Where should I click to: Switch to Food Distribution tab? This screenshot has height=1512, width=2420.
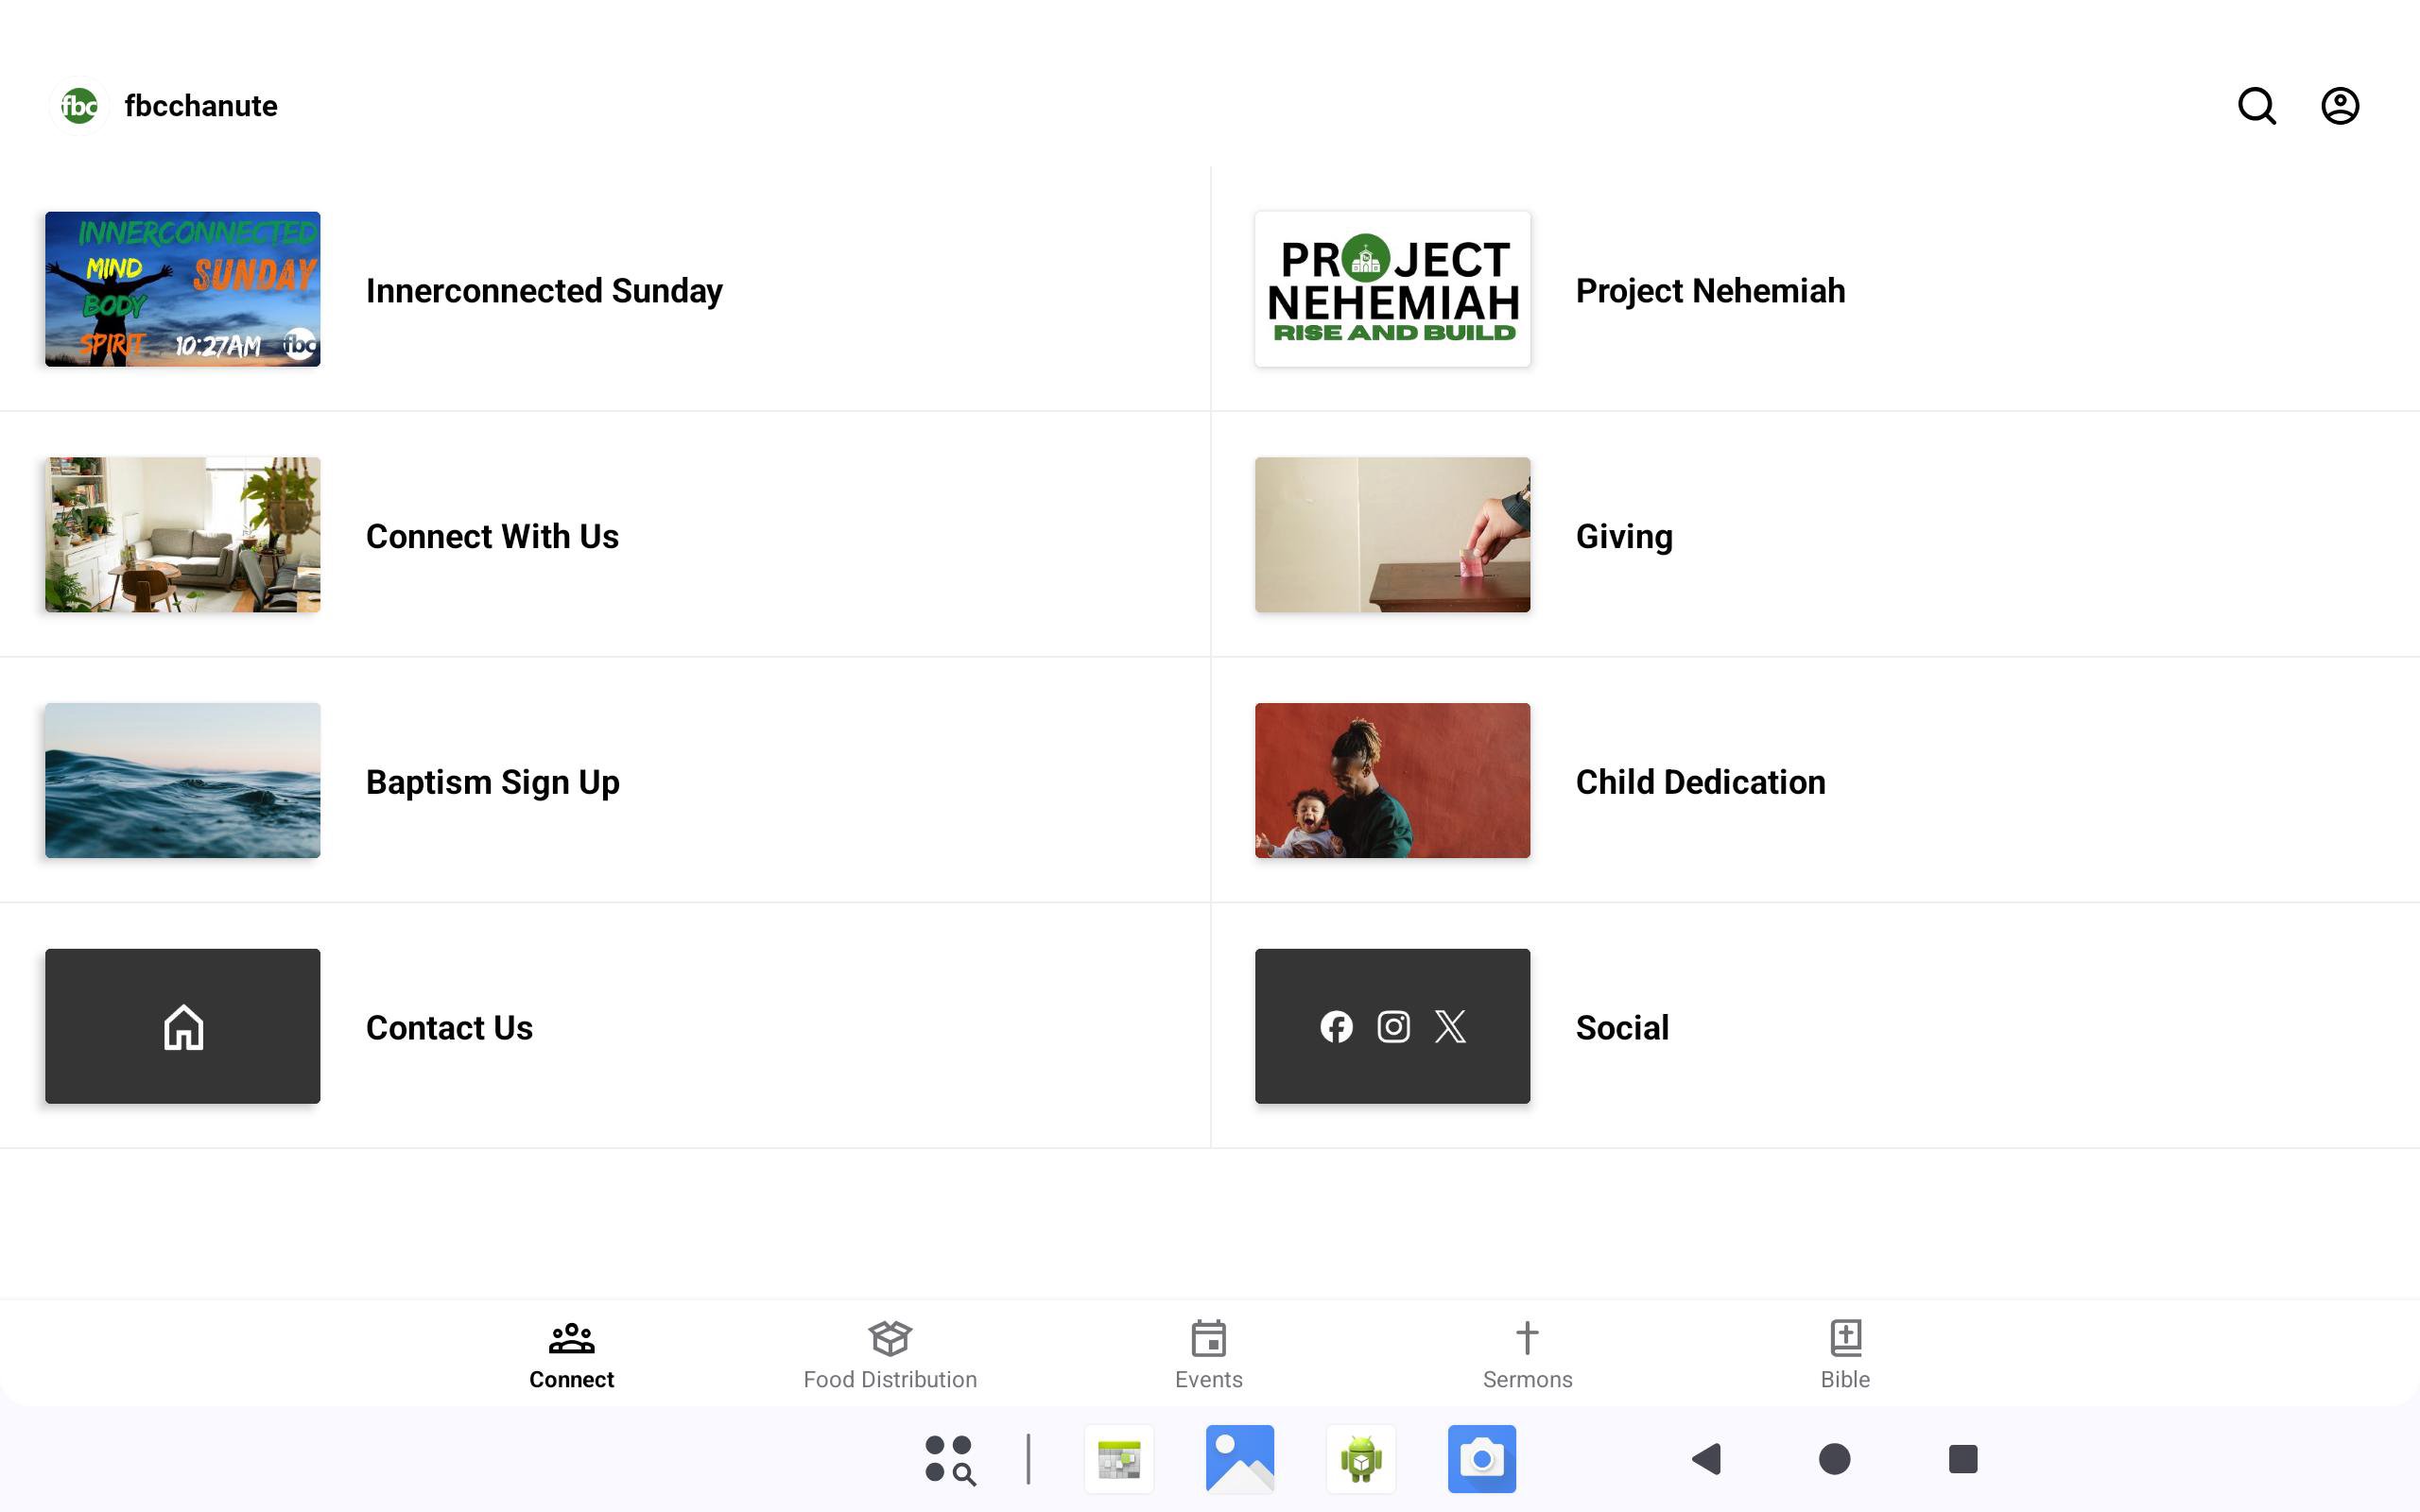tap(889, 1354)
